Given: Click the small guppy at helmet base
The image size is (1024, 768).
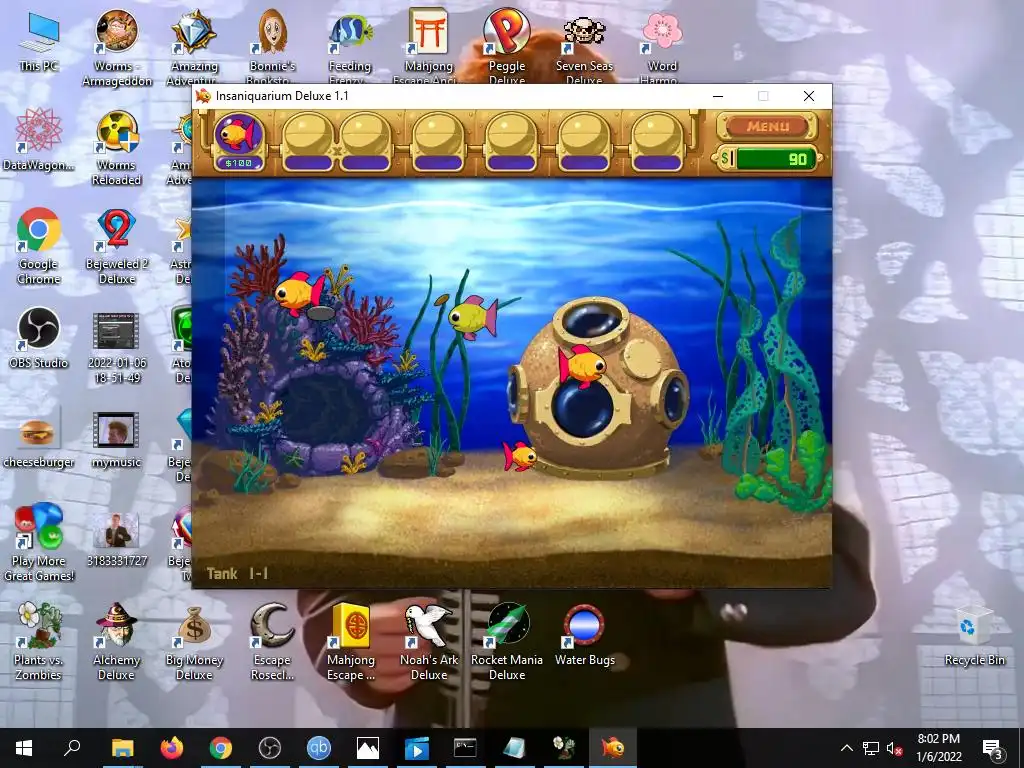Looking at the screenshot, I should [519, 455].
